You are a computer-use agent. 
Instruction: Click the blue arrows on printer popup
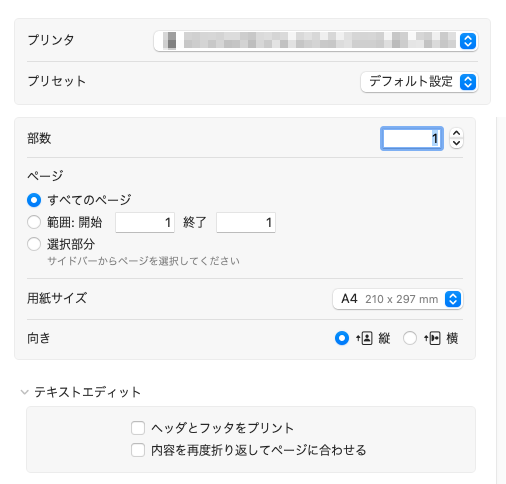coord(468,41)
